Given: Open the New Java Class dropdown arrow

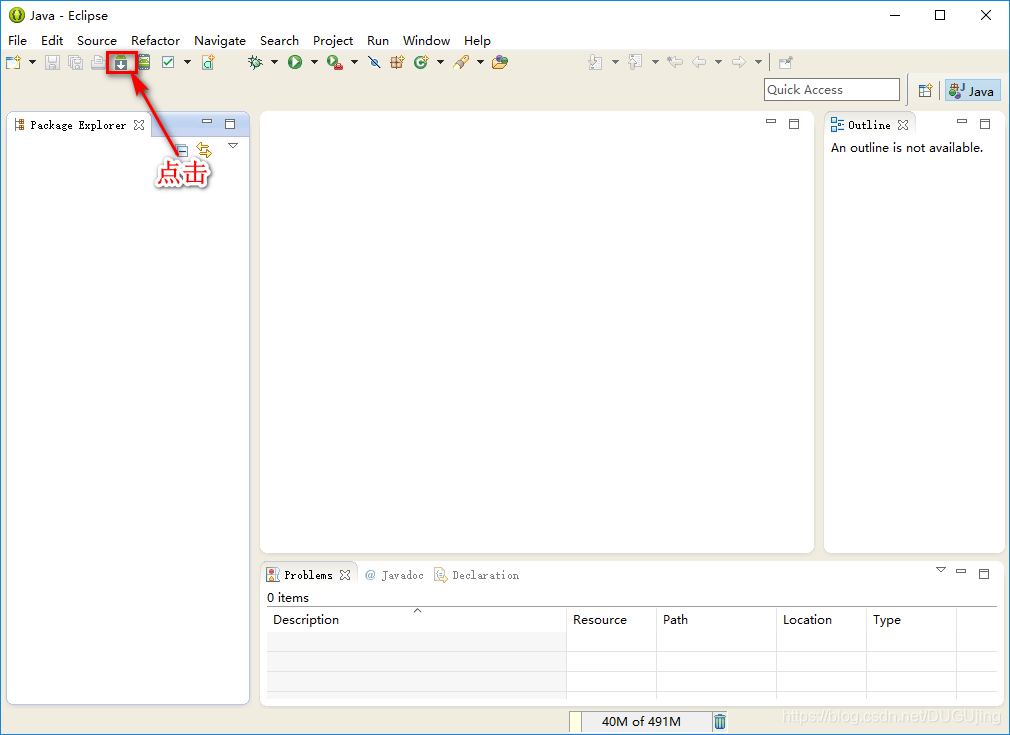Looking at the screenshot, I should [x=441, y=62].
